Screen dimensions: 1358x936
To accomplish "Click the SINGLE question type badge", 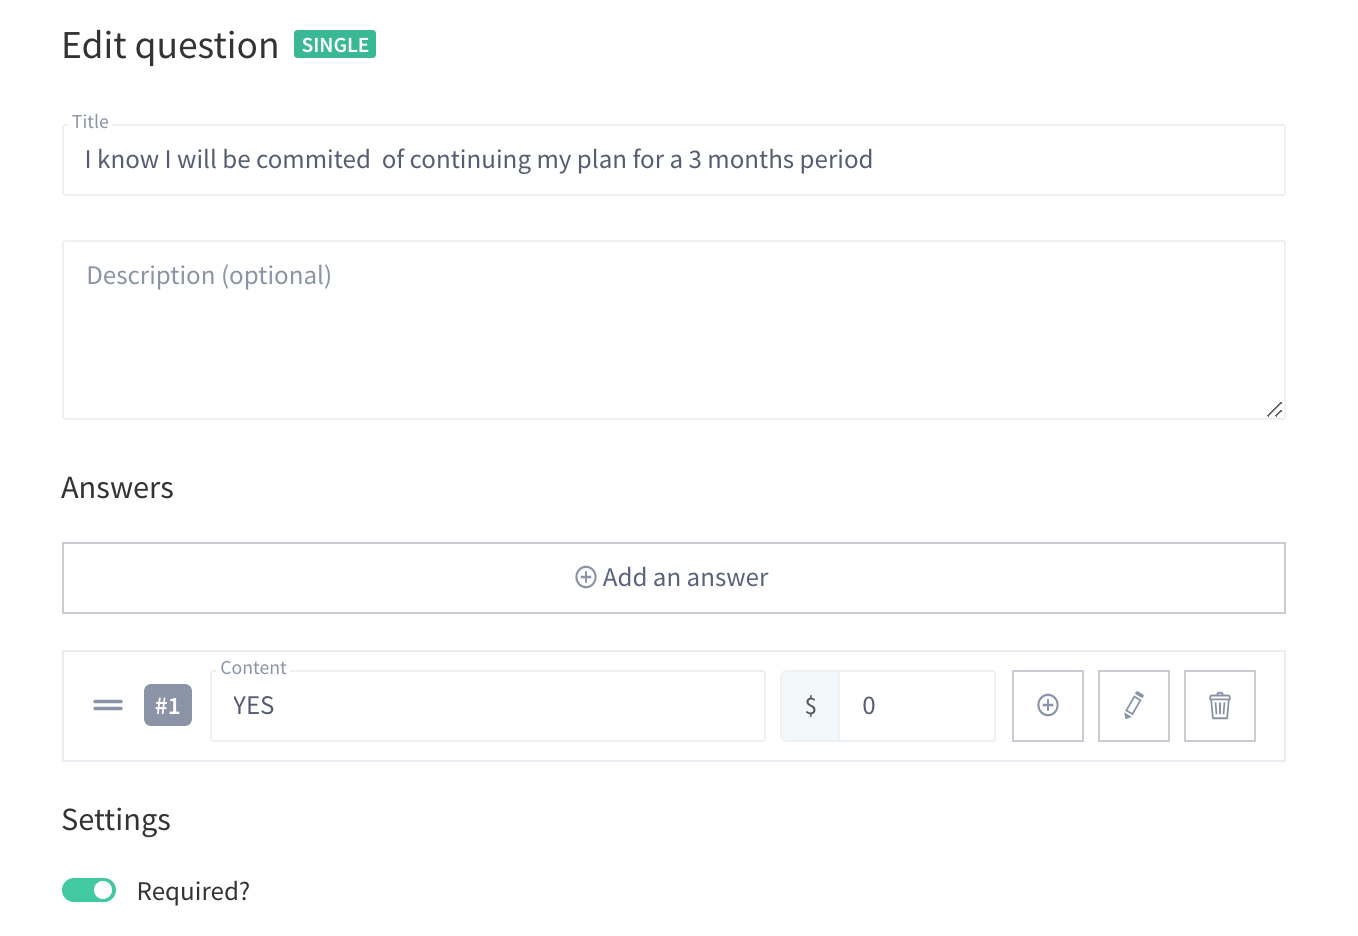I will 335,45.
